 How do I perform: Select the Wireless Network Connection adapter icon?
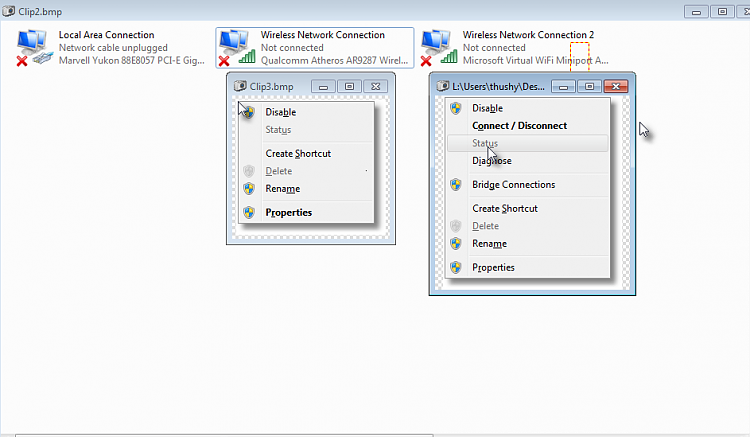pos(236,47)
